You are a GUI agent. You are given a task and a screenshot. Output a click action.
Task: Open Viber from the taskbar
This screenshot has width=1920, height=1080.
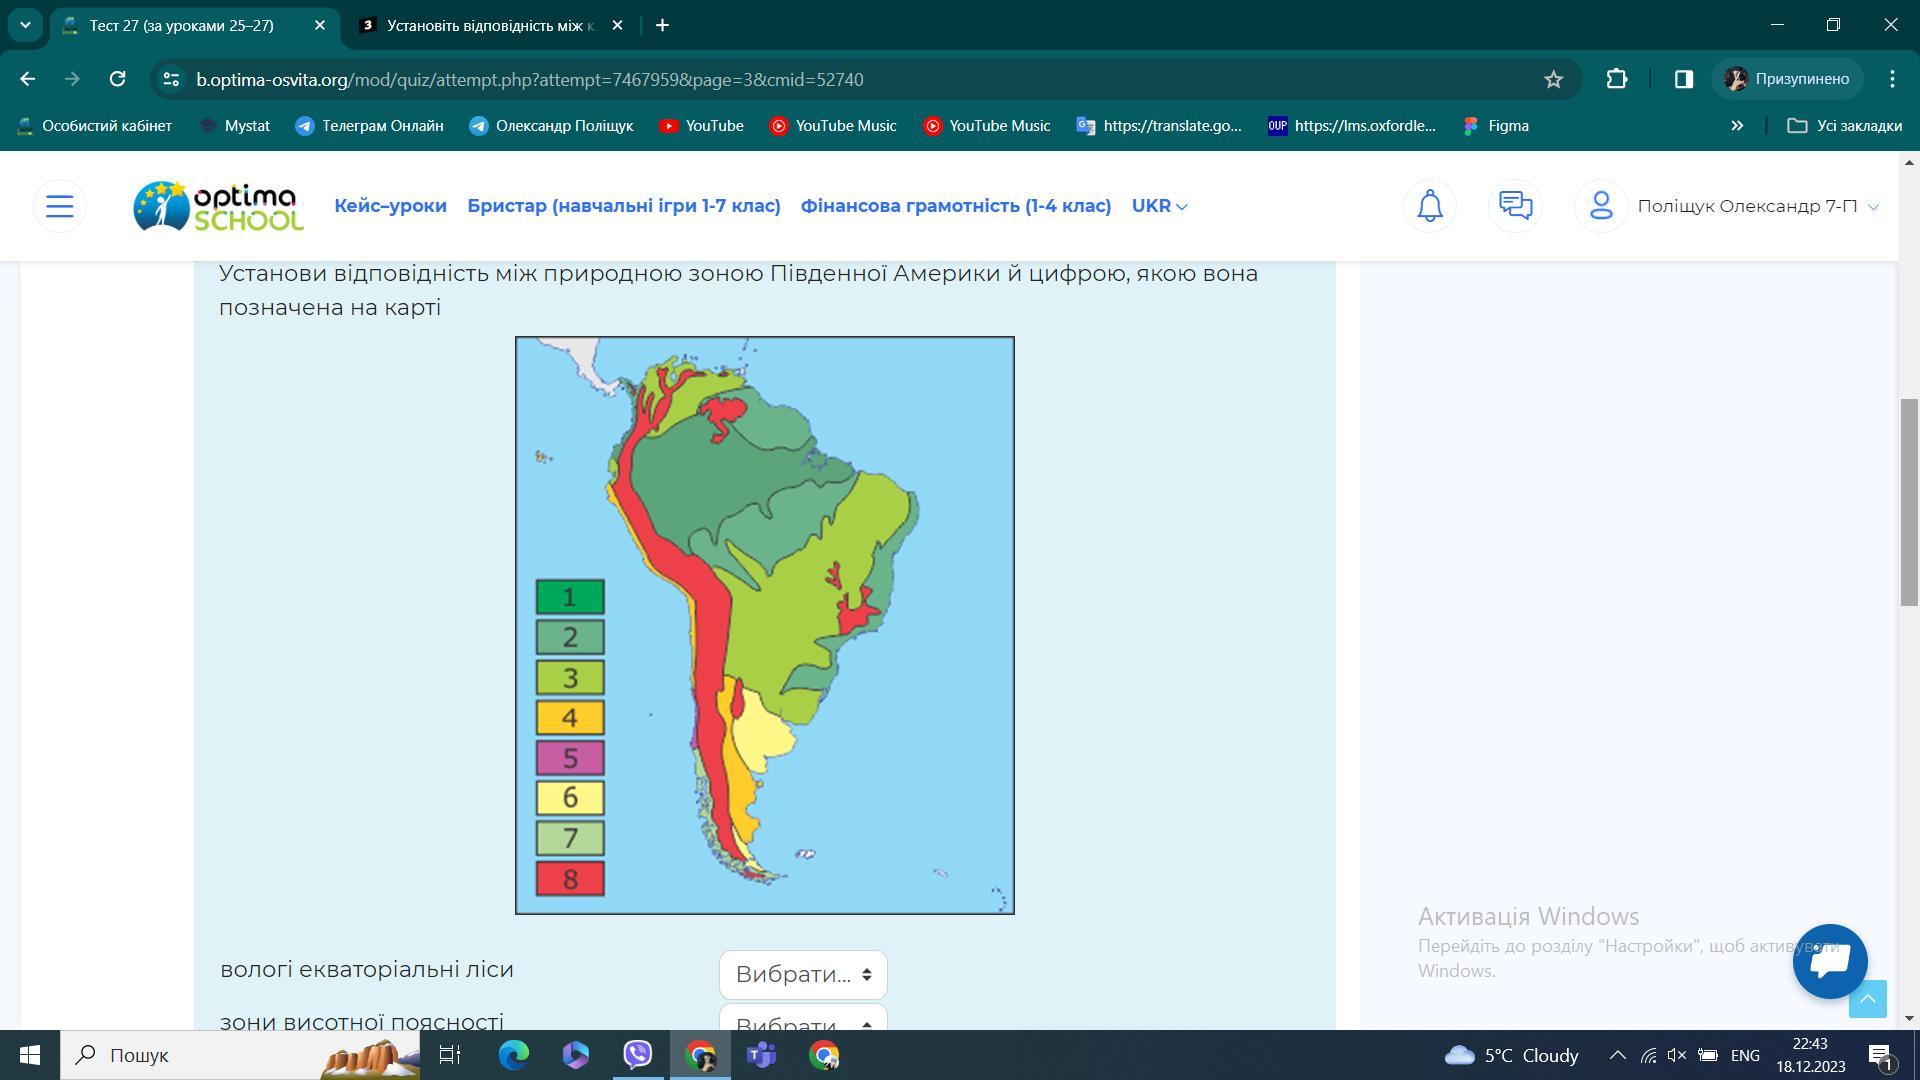[x=638, y=1055]
